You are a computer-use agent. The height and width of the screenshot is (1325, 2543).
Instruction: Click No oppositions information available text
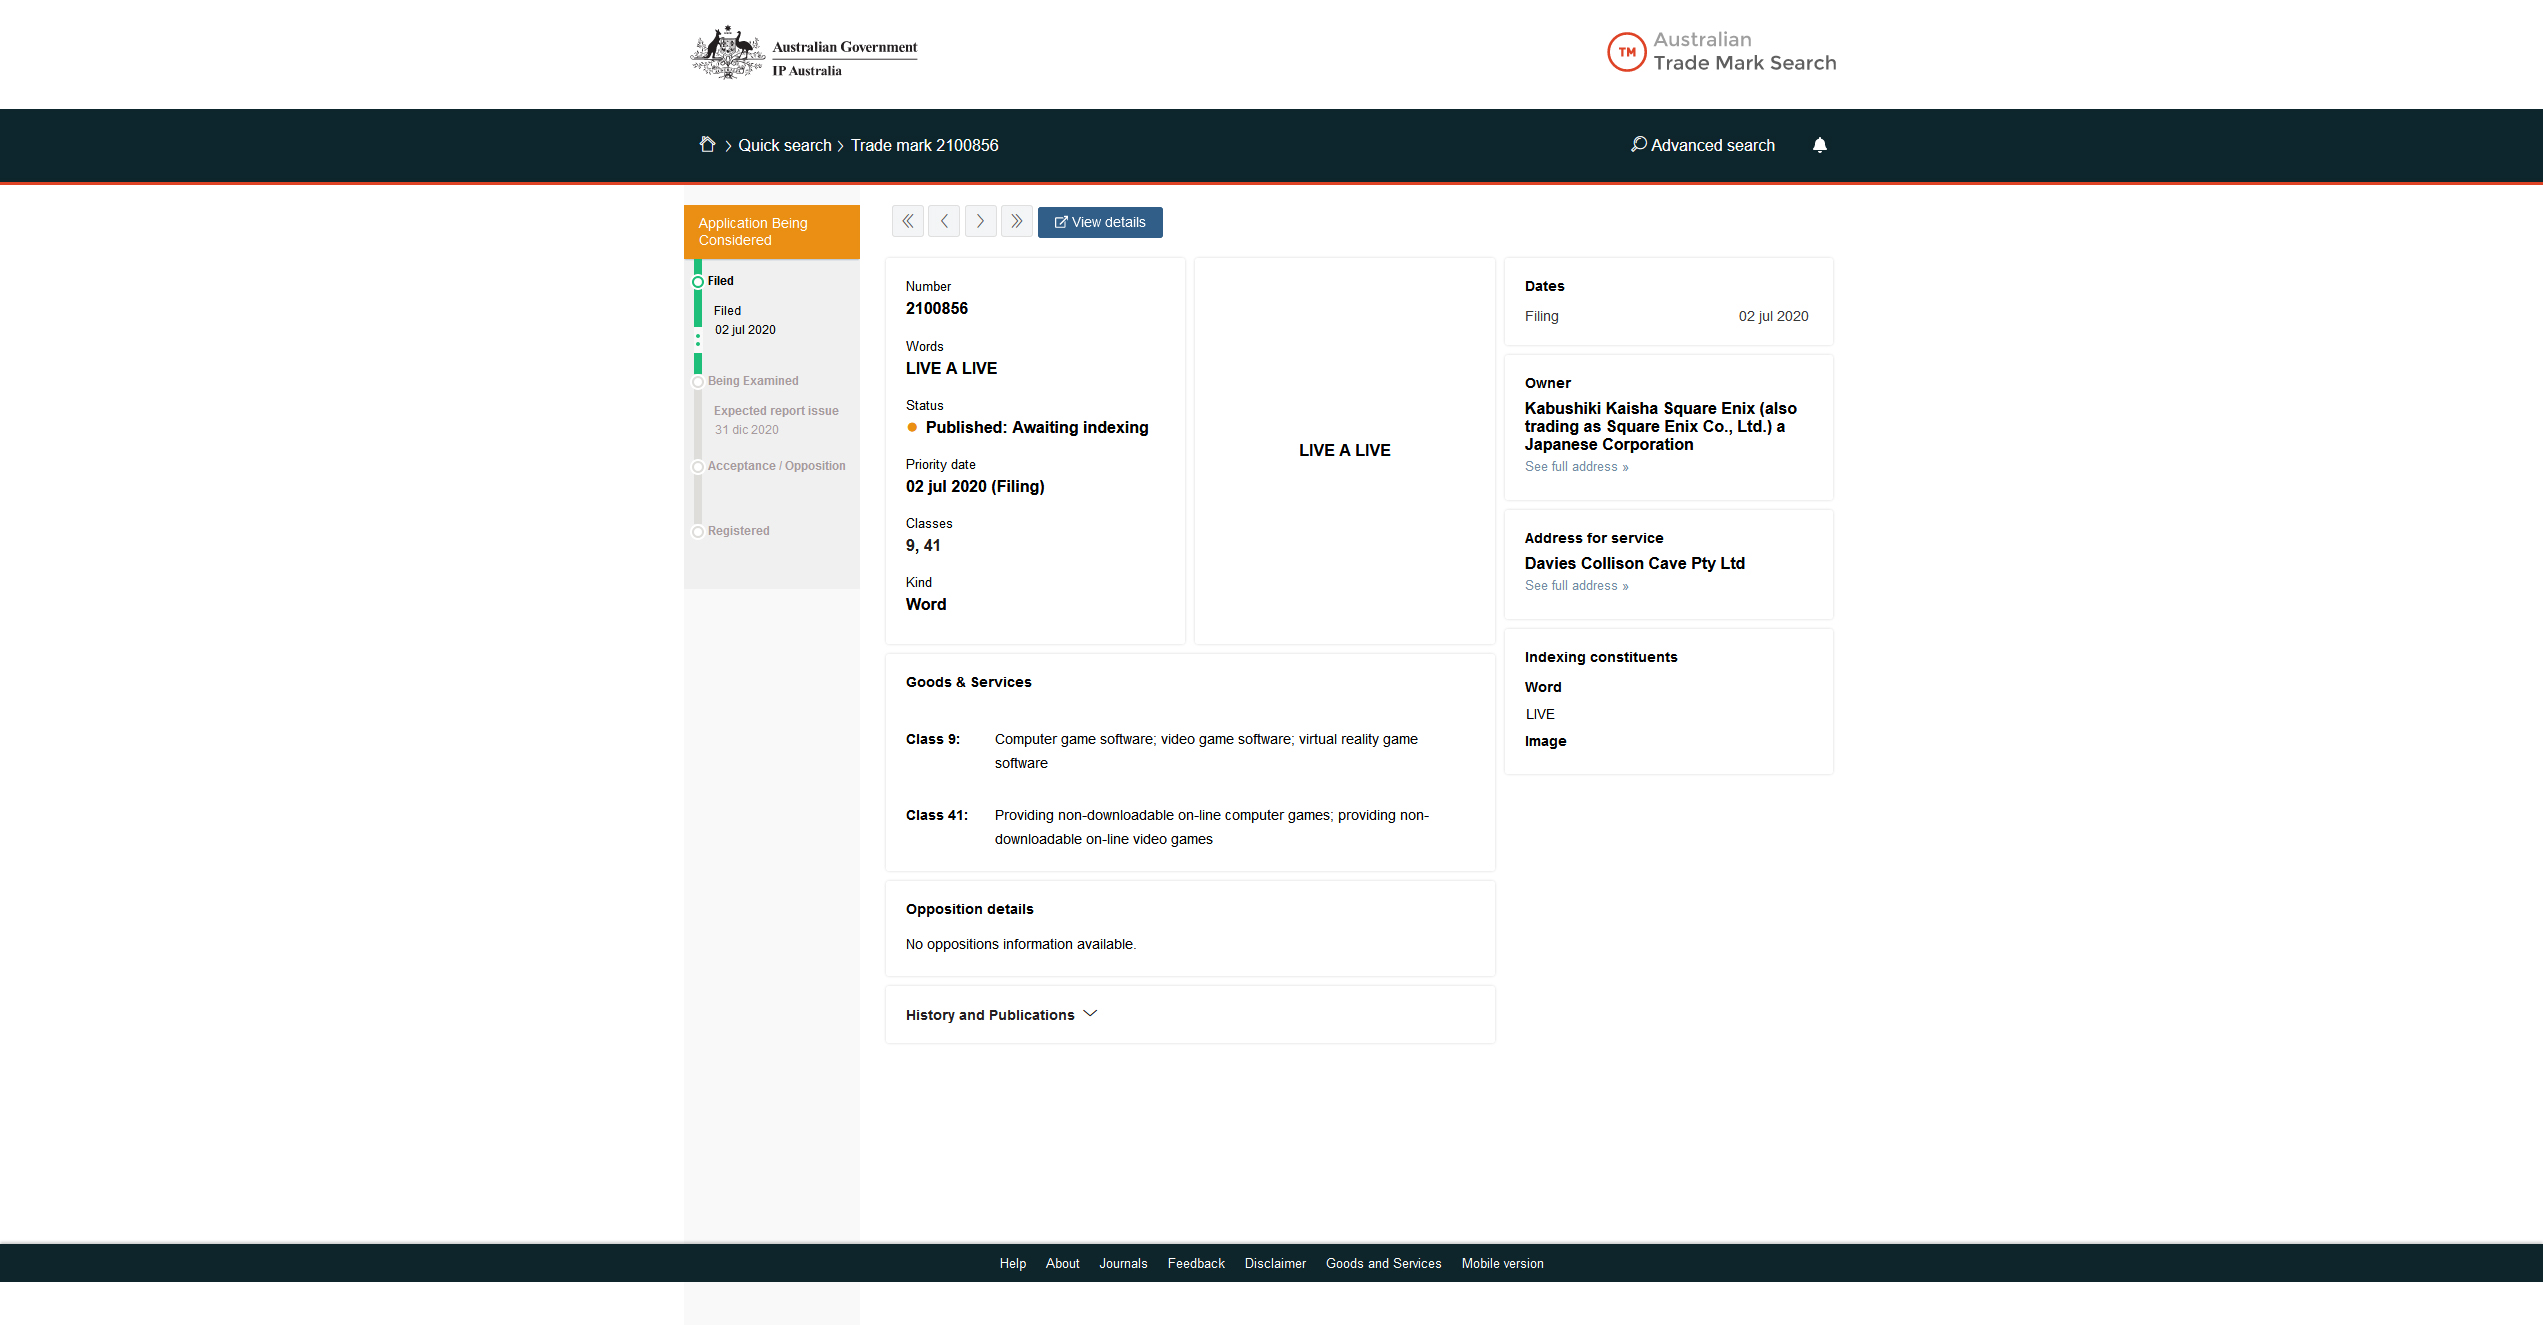[x=1021, y=944]
